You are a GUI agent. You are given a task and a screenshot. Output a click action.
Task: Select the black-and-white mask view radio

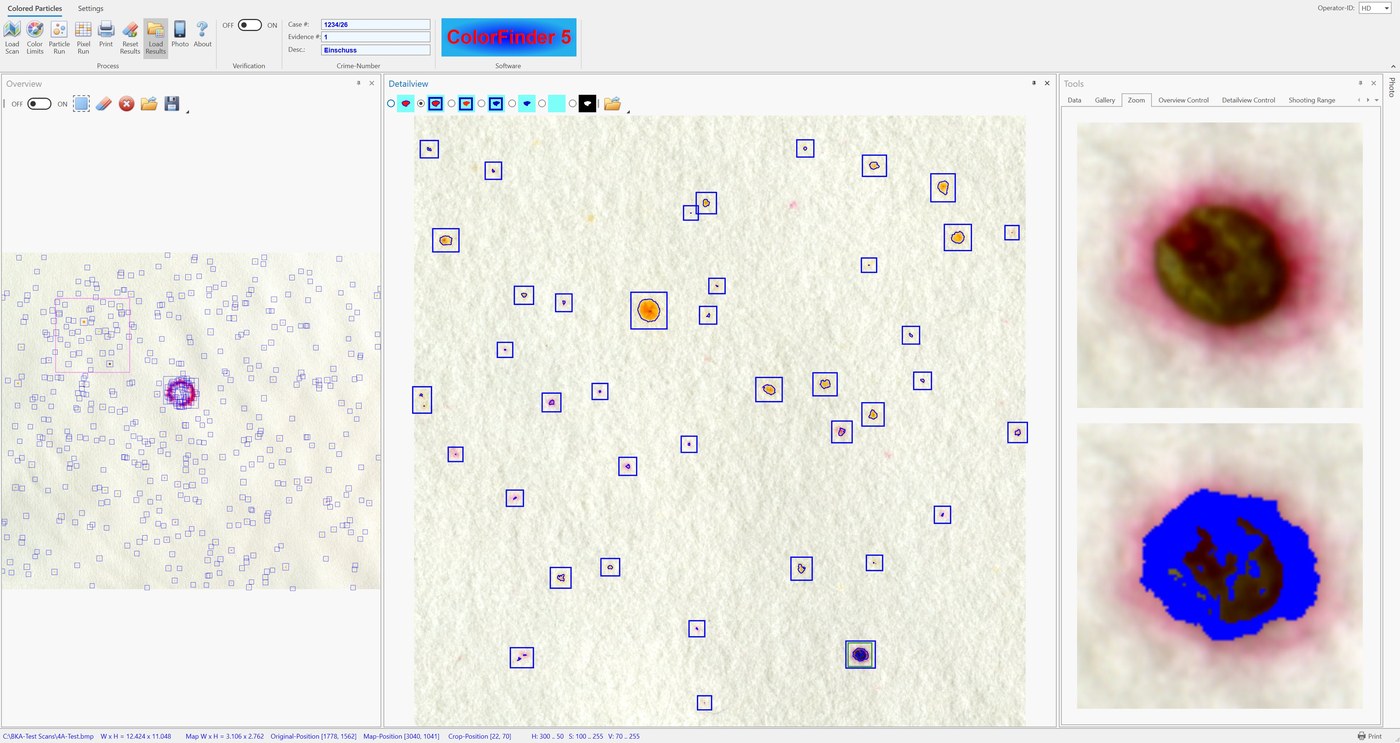(573, 104)
